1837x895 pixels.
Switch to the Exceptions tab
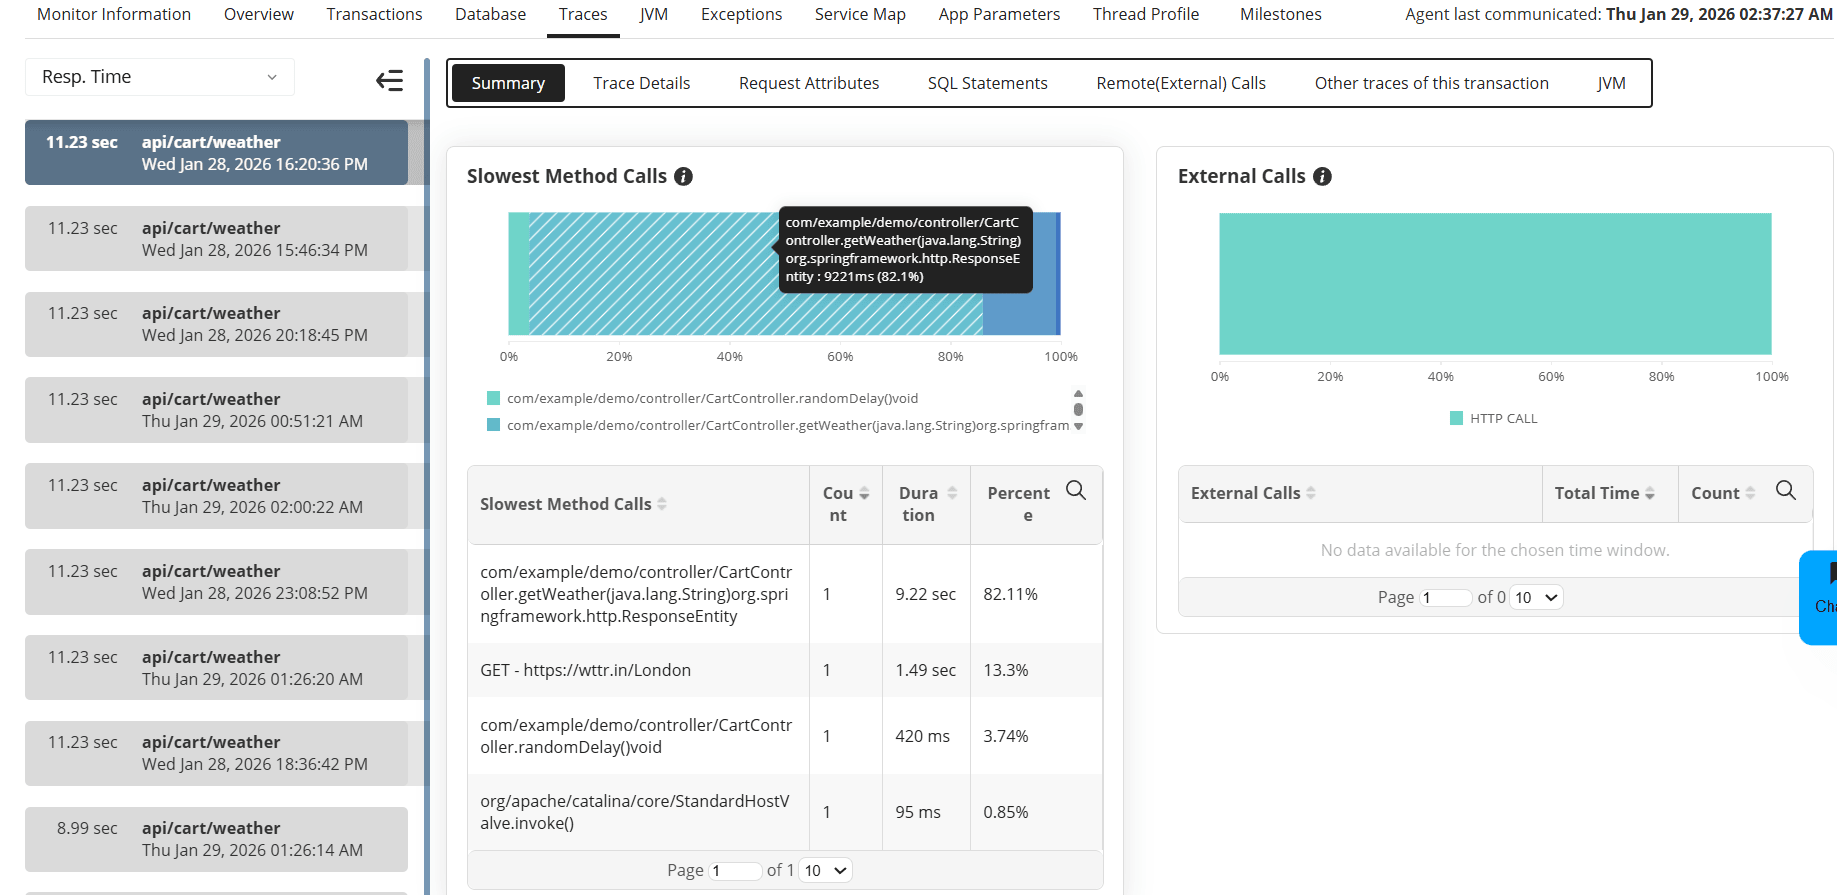point(741,14)
